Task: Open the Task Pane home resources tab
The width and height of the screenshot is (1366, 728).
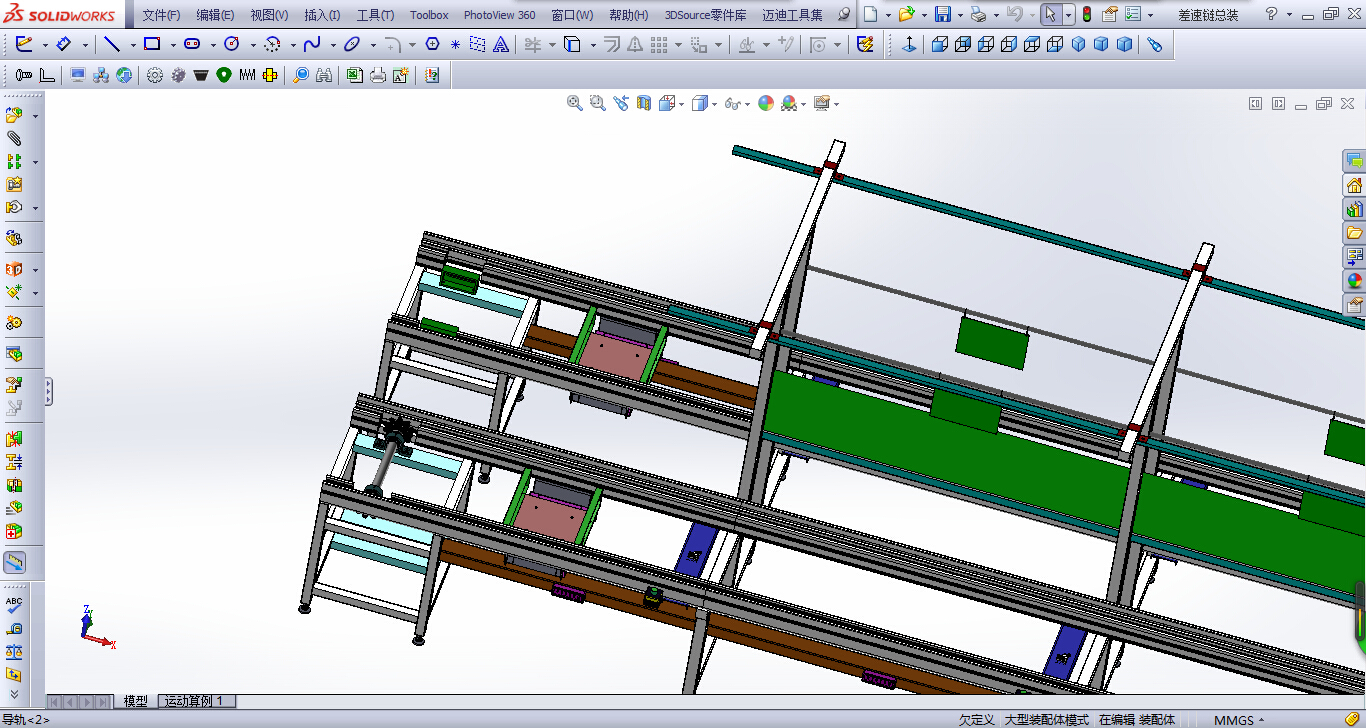Action: (1354, 185)
